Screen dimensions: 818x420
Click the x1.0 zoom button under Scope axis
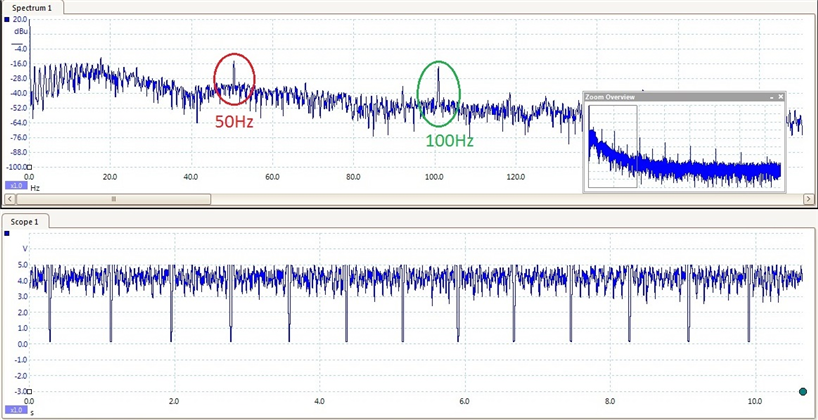pyautogui.click(x=16, y=410)
